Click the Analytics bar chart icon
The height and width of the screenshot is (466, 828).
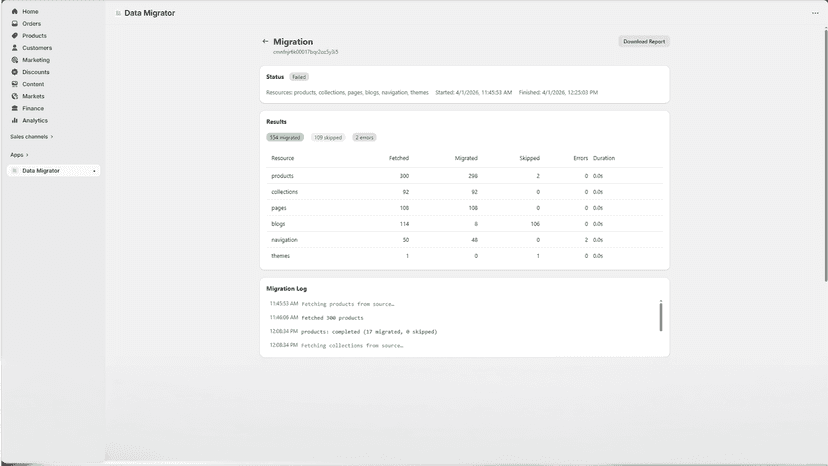[x=15, y=120]
